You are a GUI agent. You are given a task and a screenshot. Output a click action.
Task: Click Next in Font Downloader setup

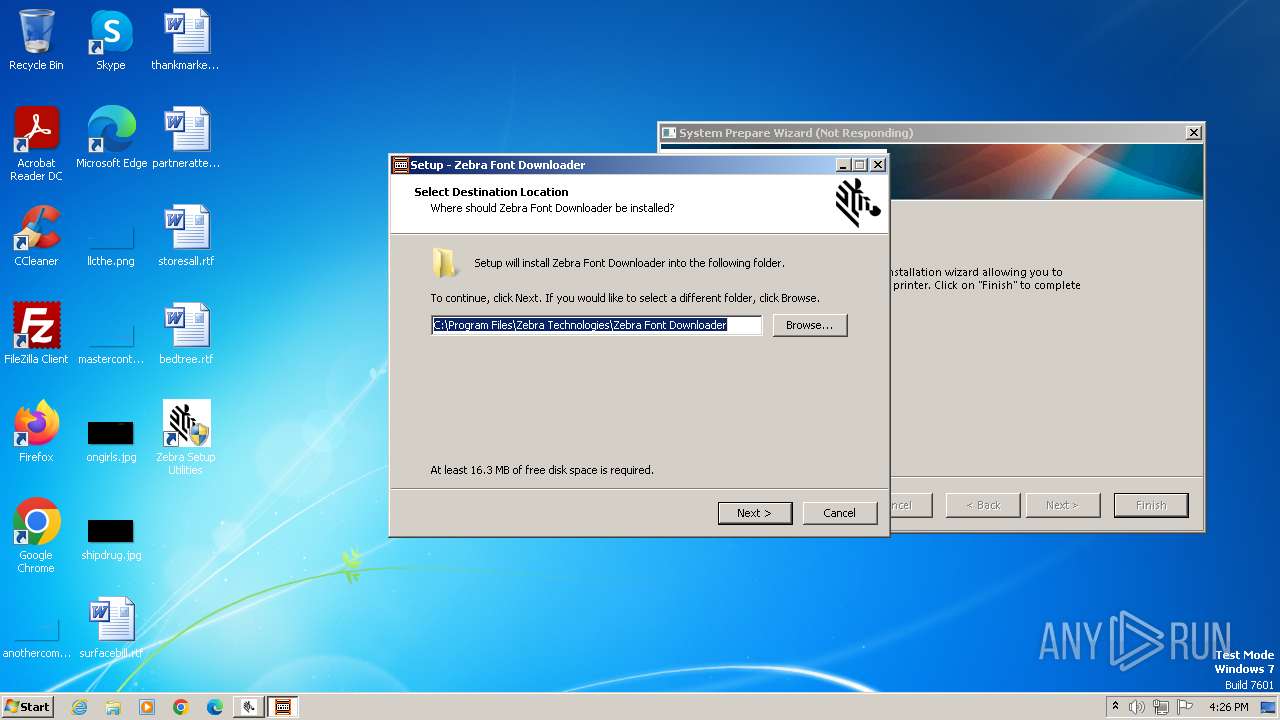click(x=755, y=513)
